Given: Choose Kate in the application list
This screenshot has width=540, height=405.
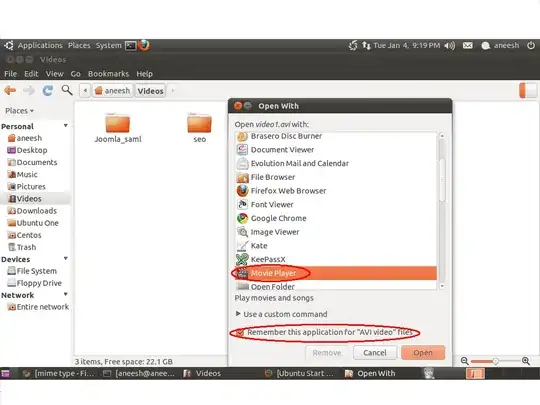Looking at the screenshot, I should [x=336, y=246].
